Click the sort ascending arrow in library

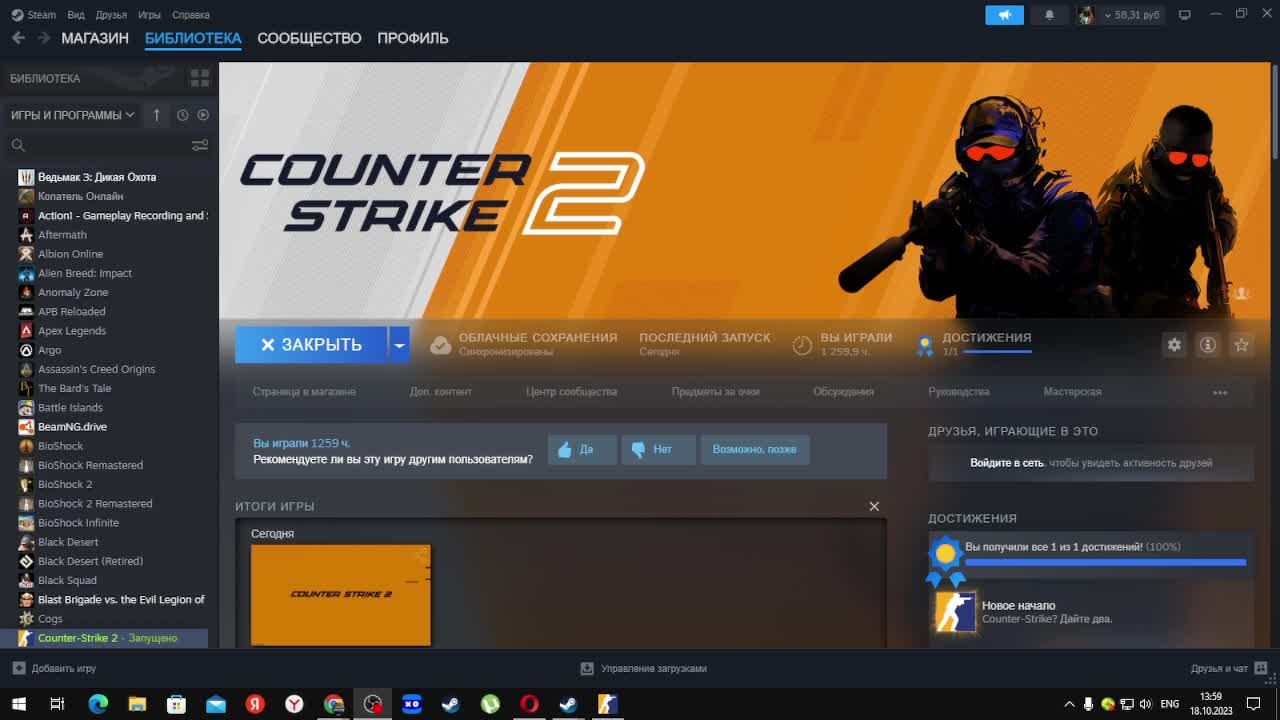[156, 115]
